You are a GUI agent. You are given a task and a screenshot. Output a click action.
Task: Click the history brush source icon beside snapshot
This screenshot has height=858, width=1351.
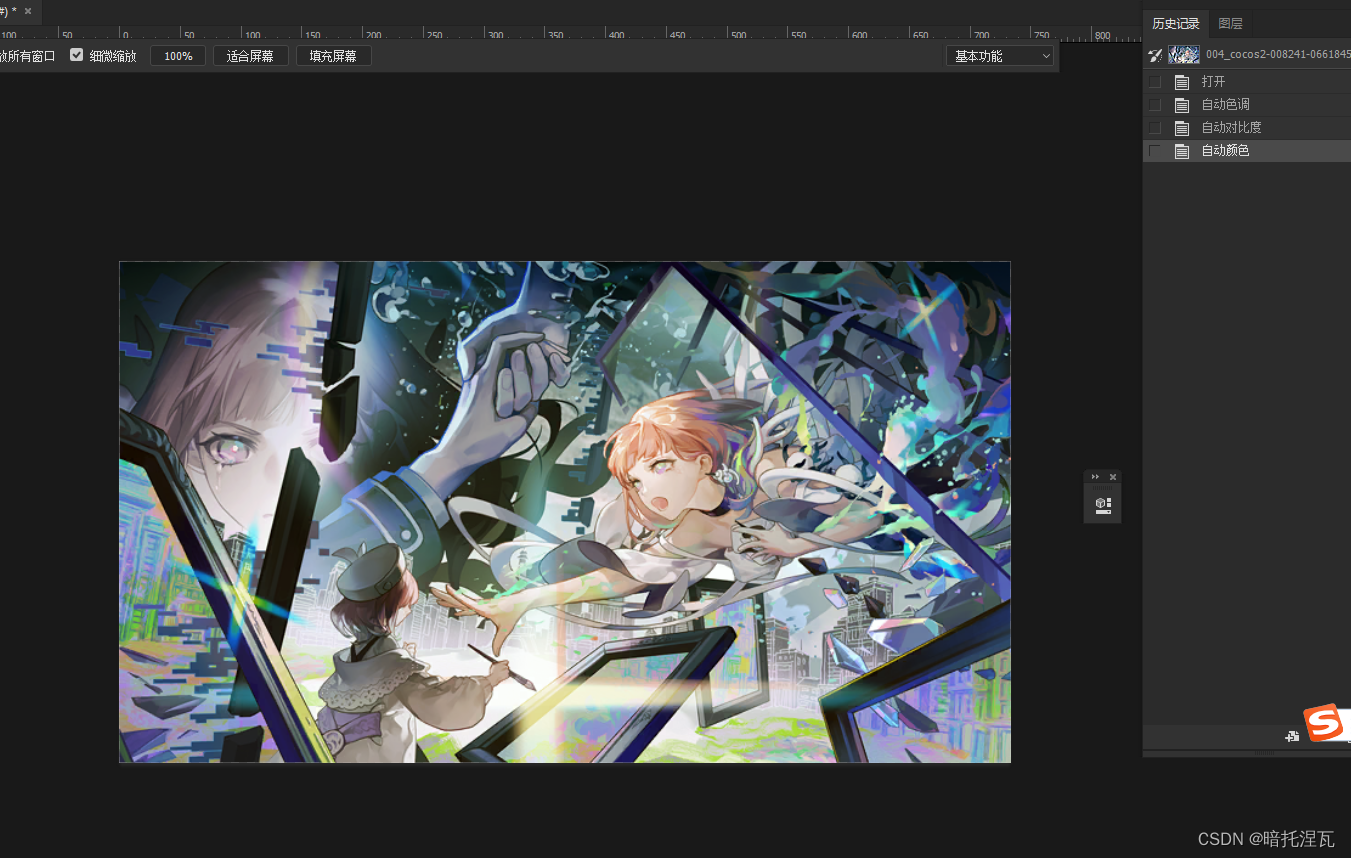click(1155, 55)
